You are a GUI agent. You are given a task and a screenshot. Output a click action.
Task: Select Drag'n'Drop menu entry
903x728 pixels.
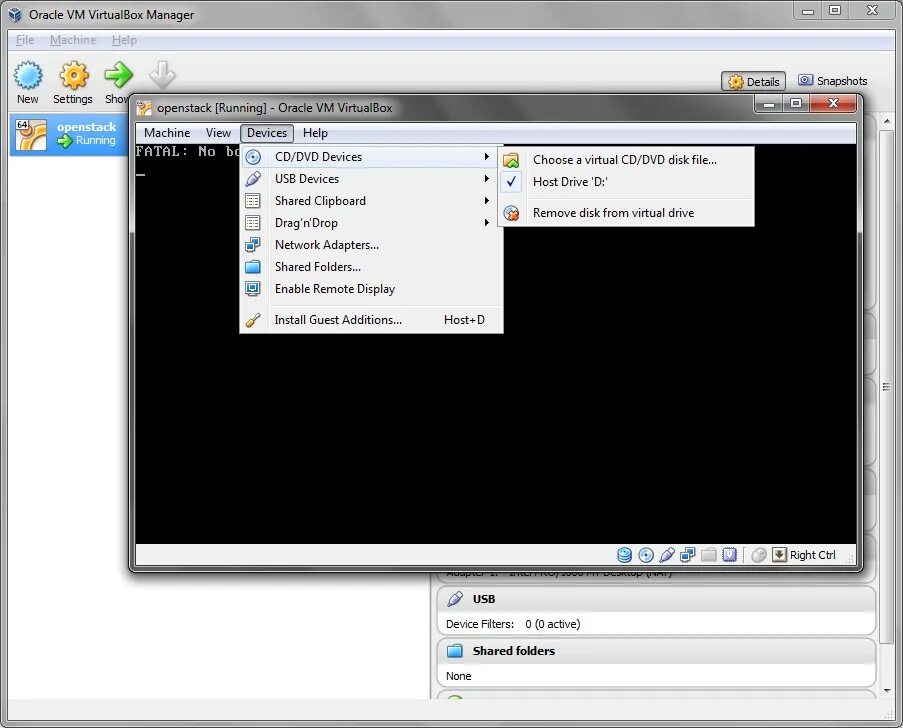(371, 222)
